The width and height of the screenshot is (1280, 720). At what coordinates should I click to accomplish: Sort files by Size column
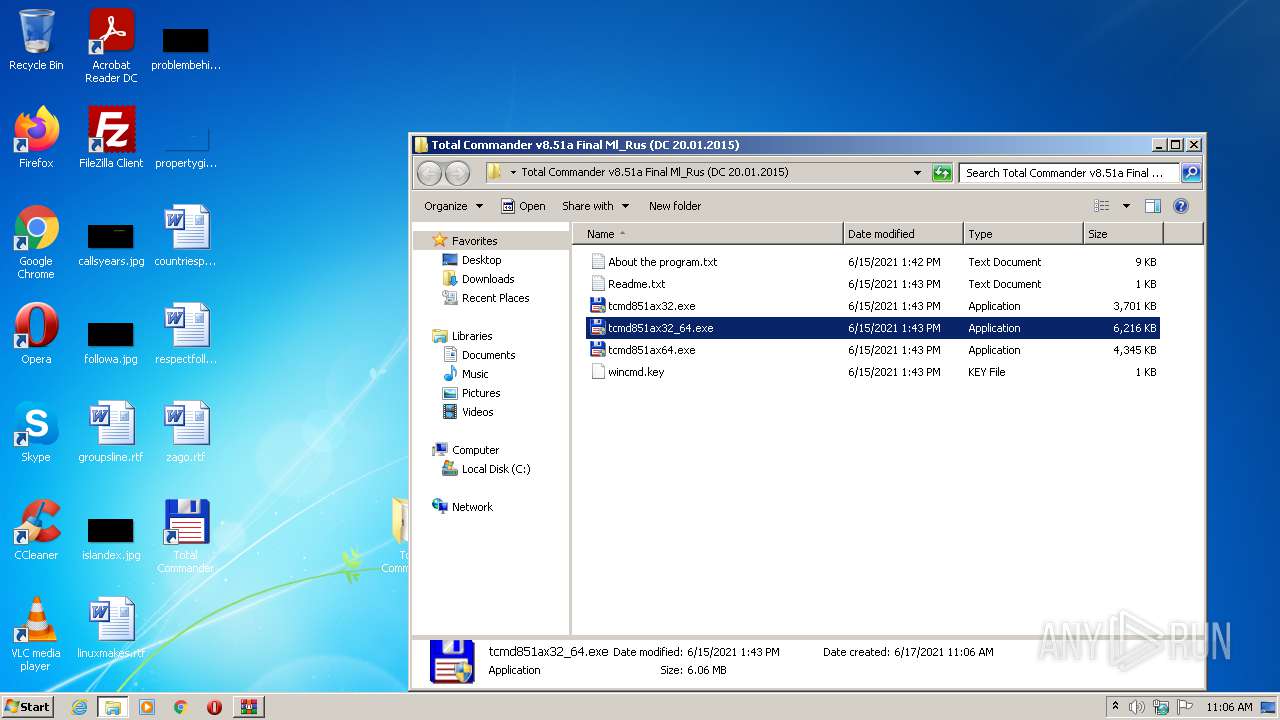point(1123,234)
